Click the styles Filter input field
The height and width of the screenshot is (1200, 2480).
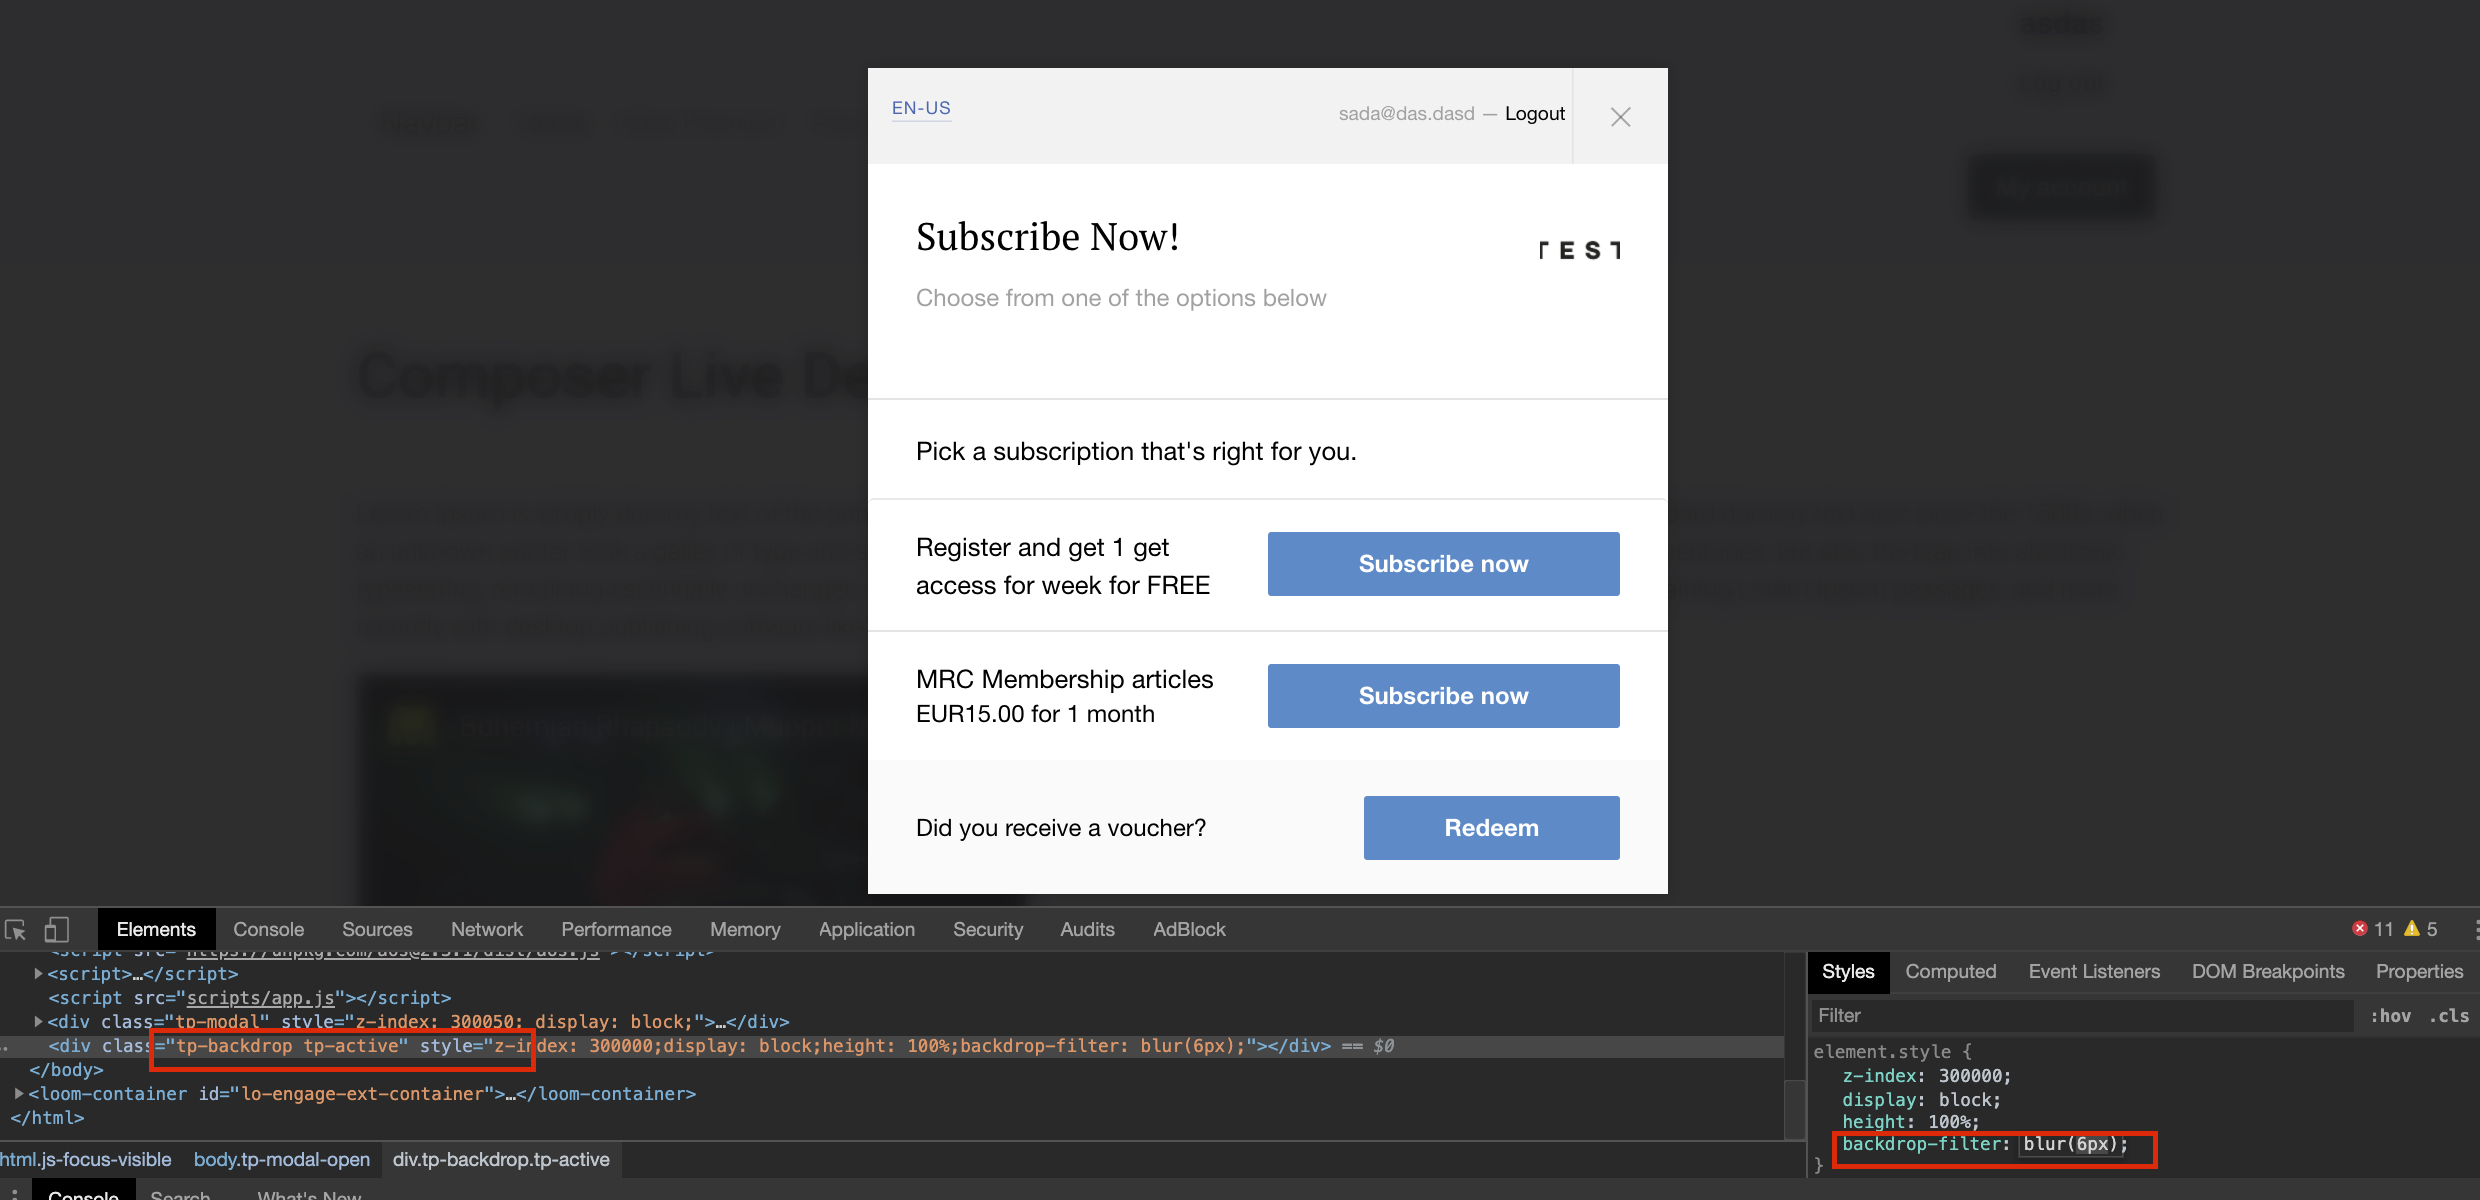(2083, 1016)
